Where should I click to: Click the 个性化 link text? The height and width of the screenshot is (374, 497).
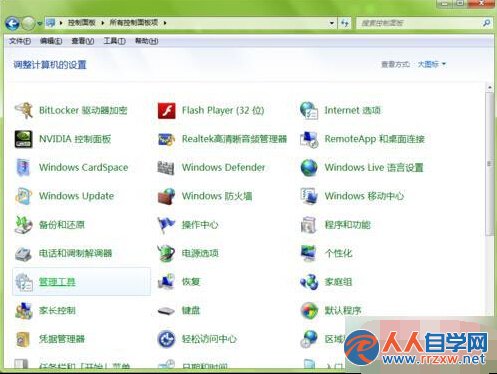click(x=338, y=253)
